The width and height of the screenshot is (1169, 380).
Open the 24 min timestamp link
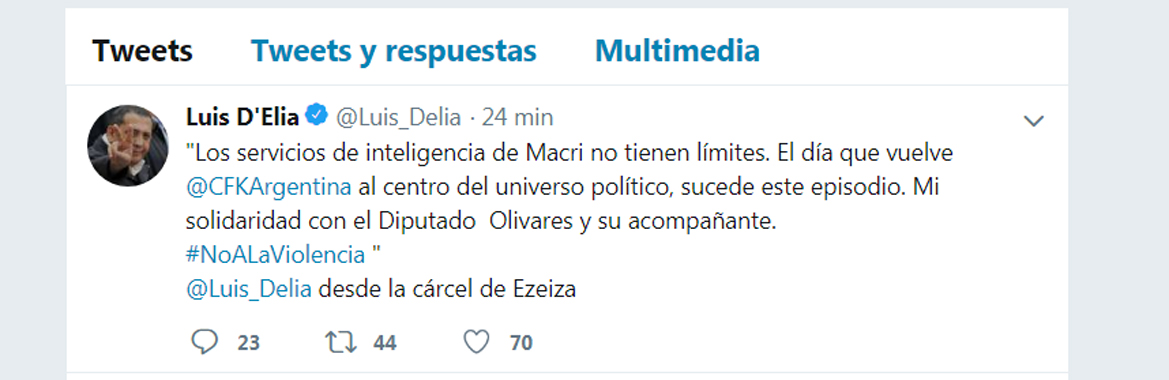click(517, 117)
